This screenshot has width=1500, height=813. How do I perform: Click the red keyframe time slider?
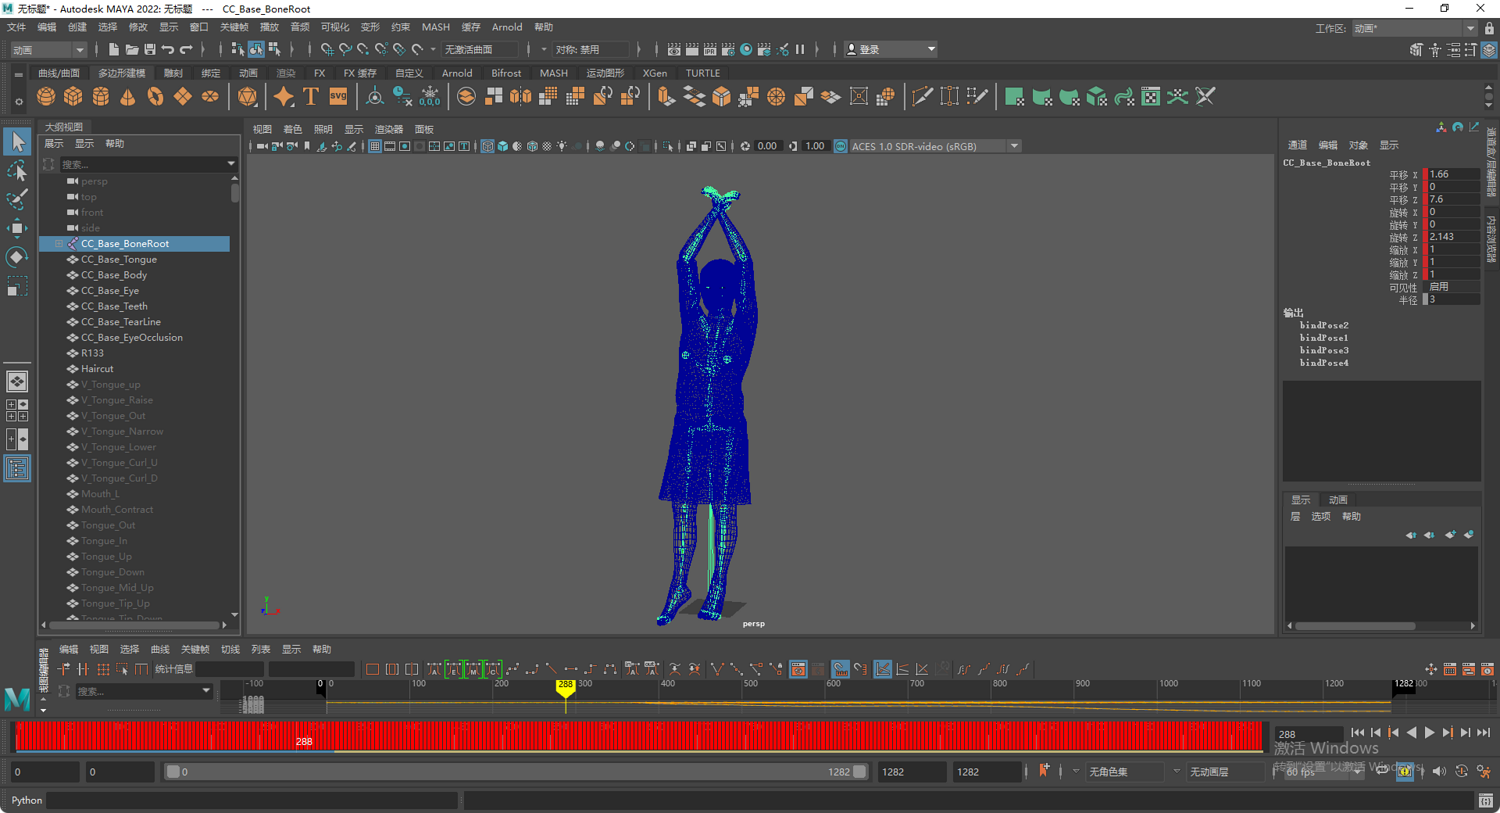click(x=639, y=736)
